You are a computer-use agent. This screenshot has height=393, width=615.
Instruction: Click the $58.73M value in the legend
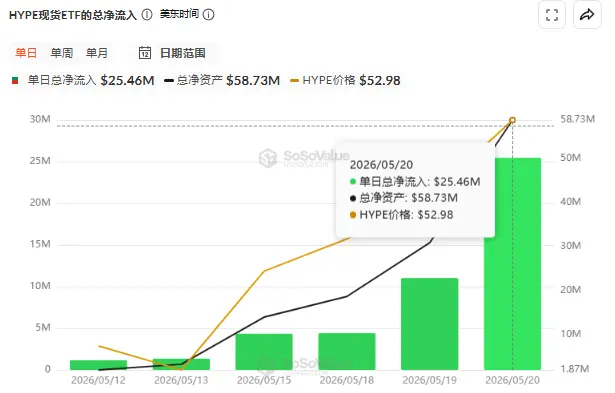click(253, 80)
